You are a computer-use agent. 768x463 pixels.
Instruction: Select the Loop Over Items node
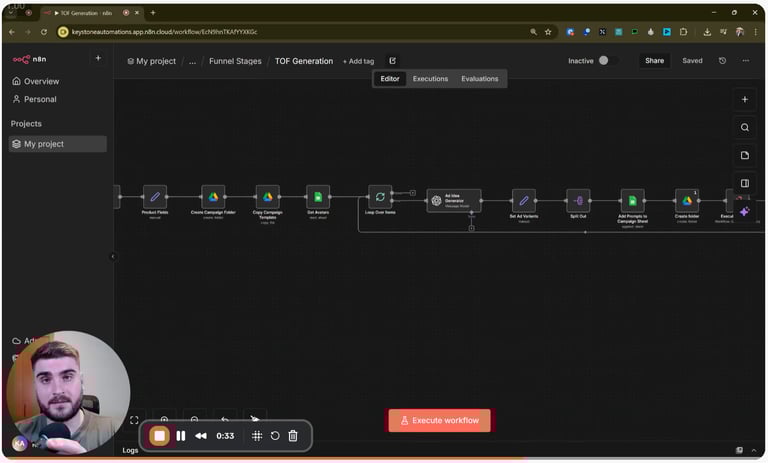(380, 197)
